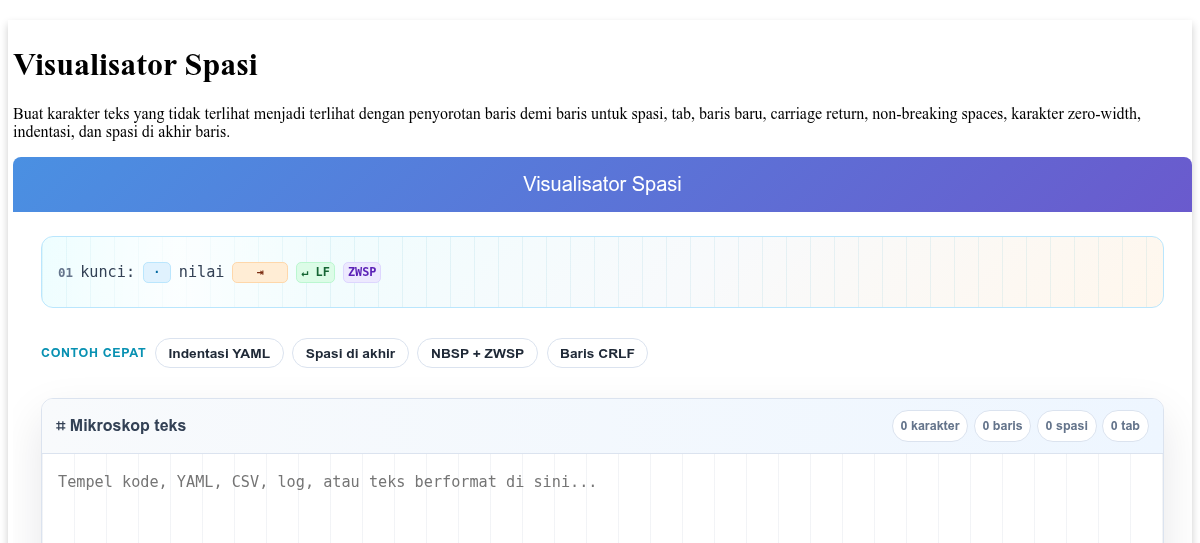Click the main page heading 'Visualisator Spasi'
This screenshot has height=543, width=1200.
click(x=135, y=65)
